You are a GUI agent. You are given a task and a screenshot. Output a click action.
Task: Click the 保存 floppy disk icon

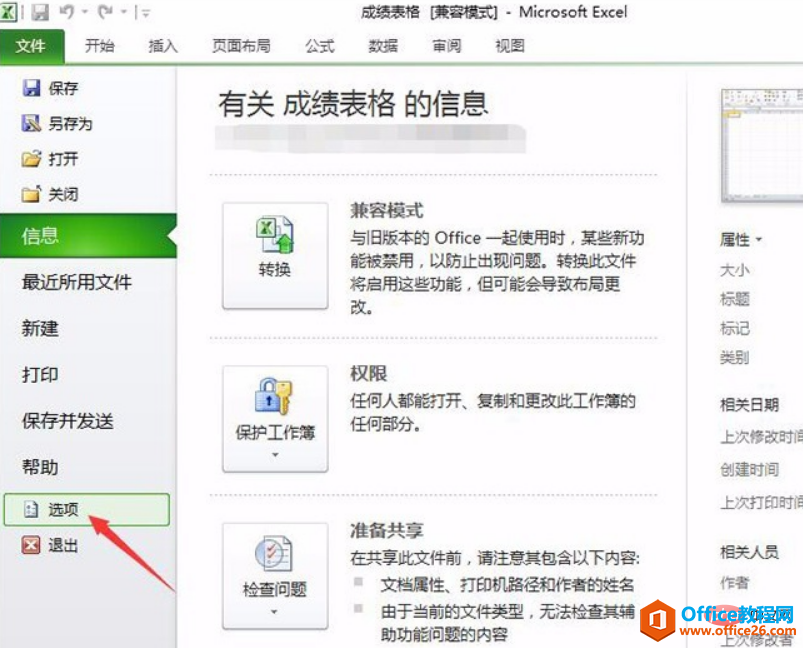click(x=31, y=88)
